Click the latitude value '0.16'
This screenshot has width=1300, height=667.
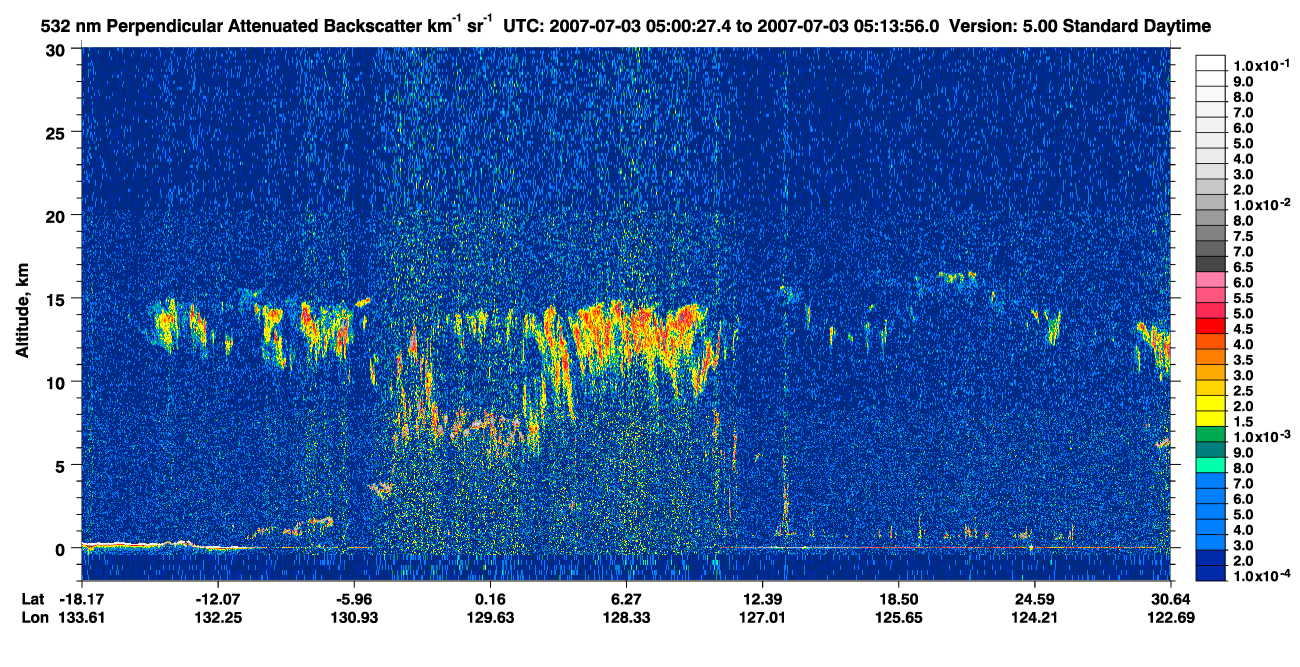click(490, 598)
